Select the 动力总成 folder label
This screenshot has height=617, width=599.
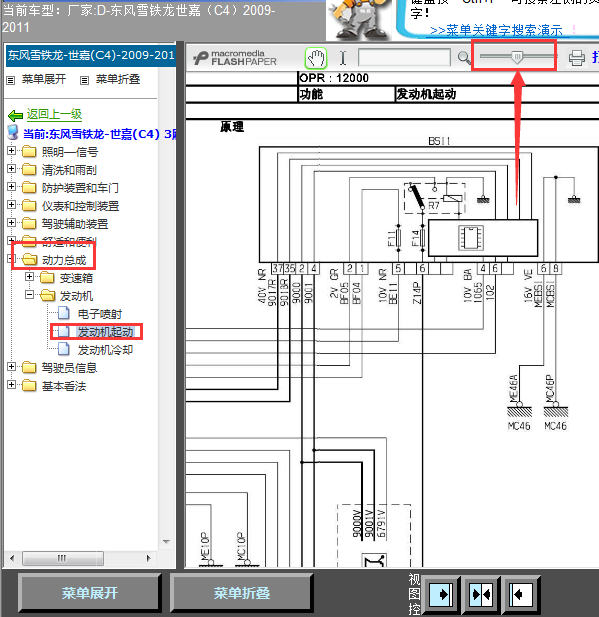coord(64,260)
